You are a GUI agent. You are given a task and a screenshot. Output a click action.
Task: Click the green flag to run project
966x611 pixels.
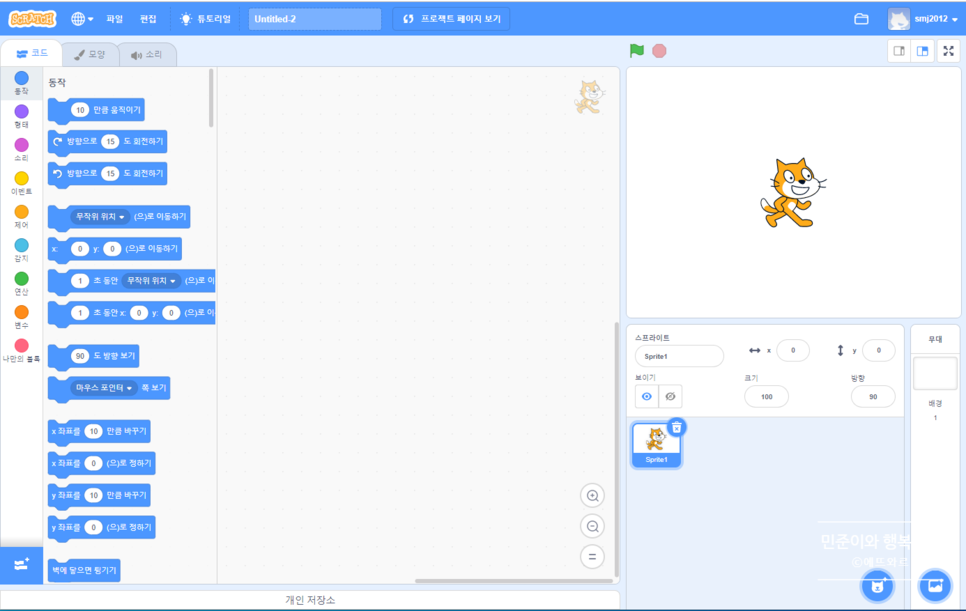click(637, 51)
